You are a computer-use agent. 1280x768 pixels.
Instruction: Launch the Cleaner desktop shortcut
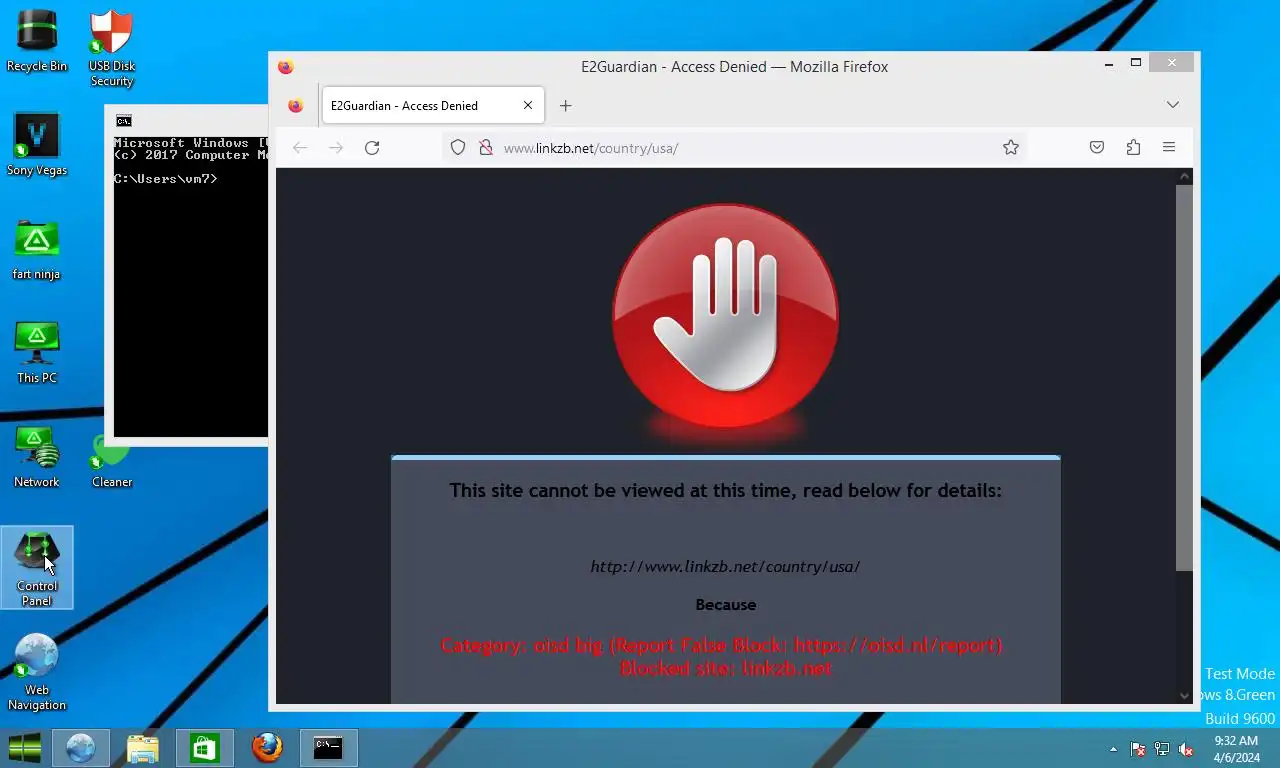coord(111,460)
